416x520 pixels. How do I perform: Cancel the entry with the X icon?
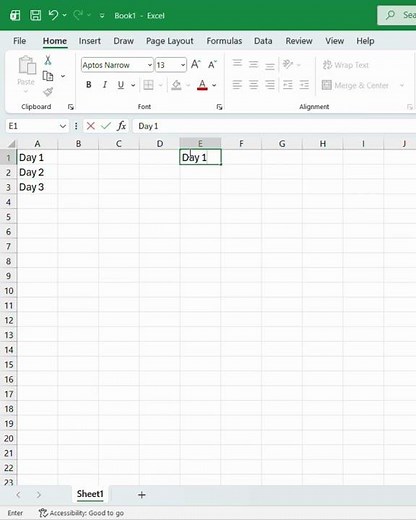tap(90, 126)
